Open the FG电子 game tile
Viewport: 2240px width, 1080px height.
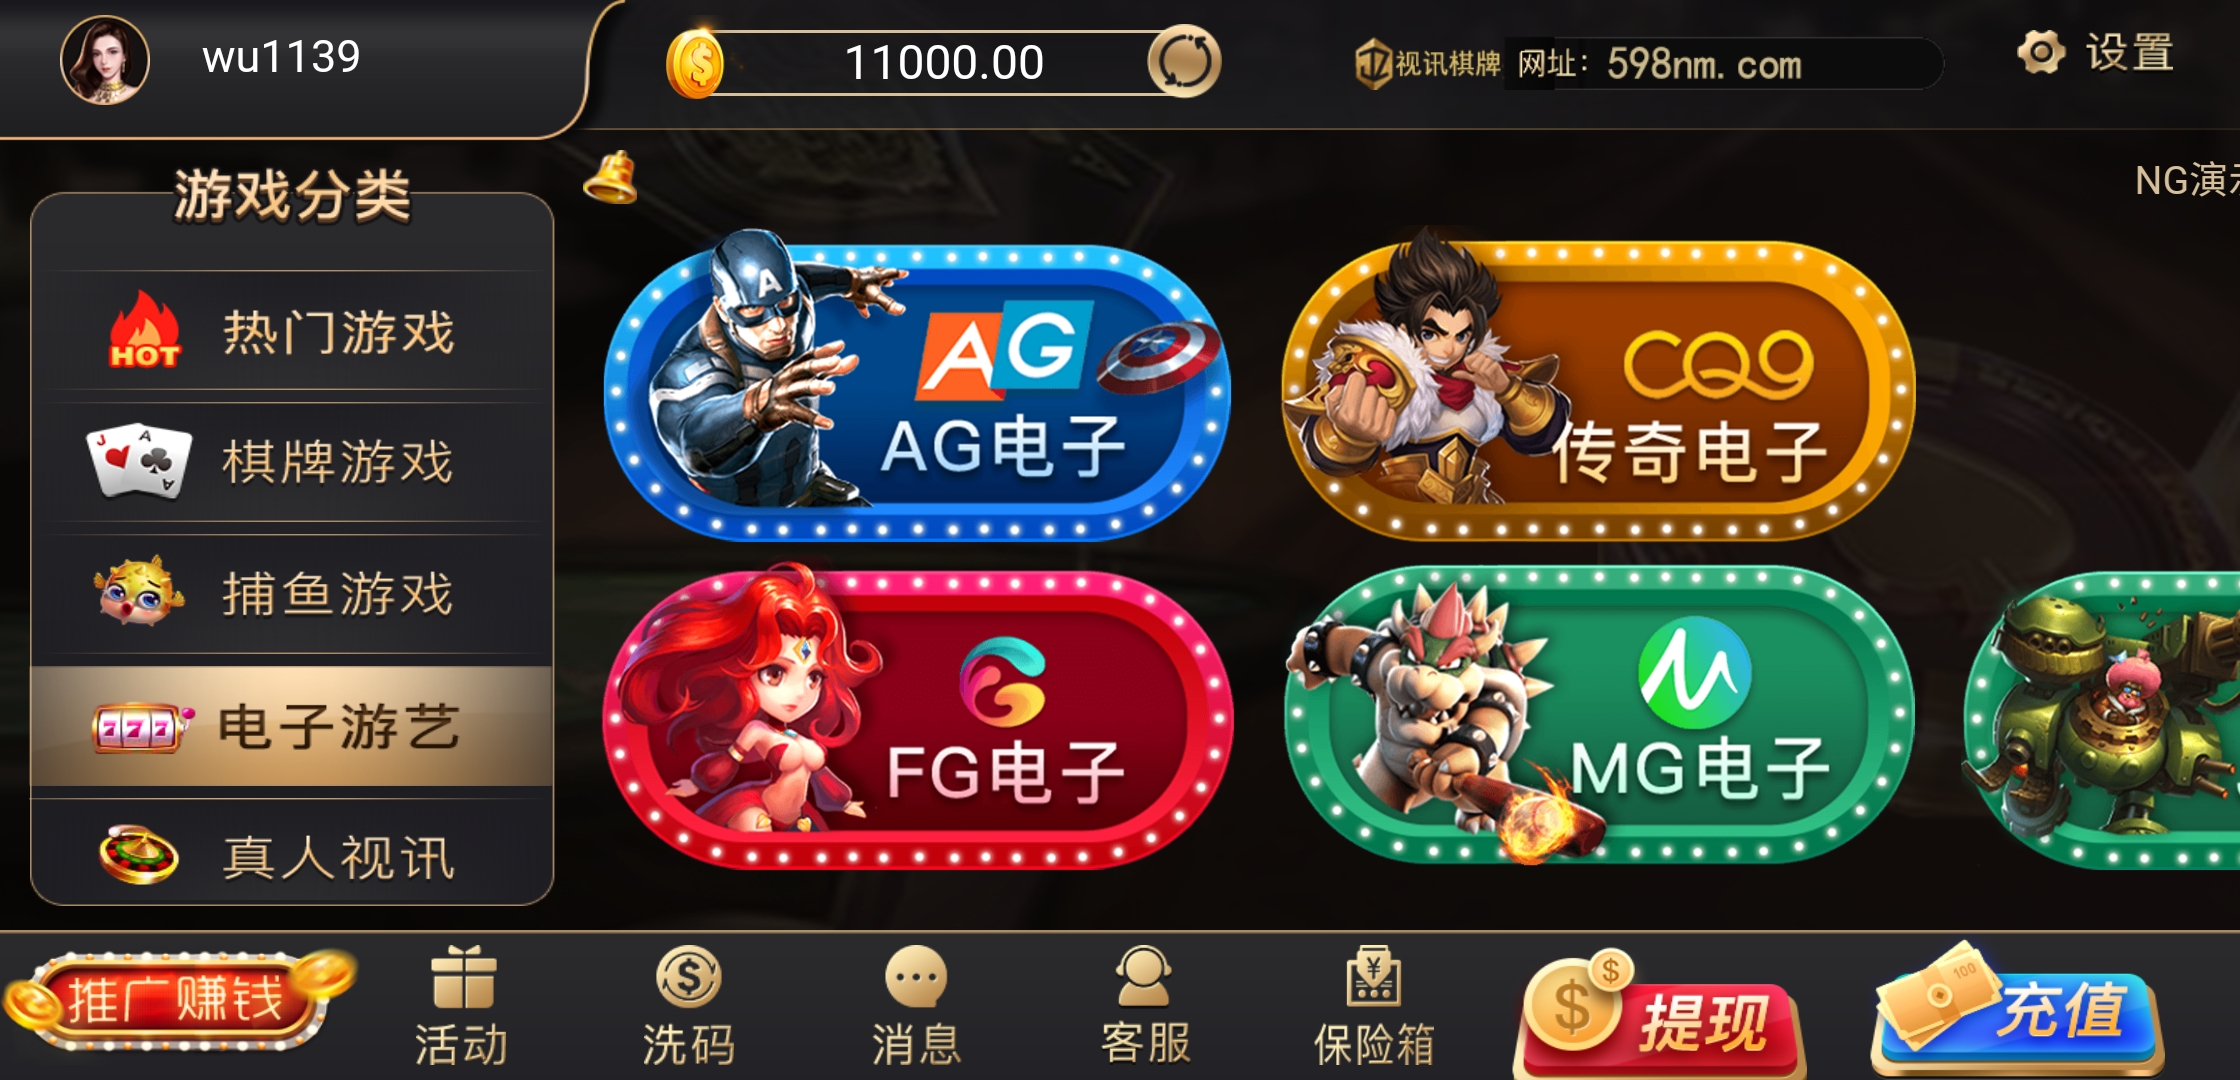(x=917, y=718)
